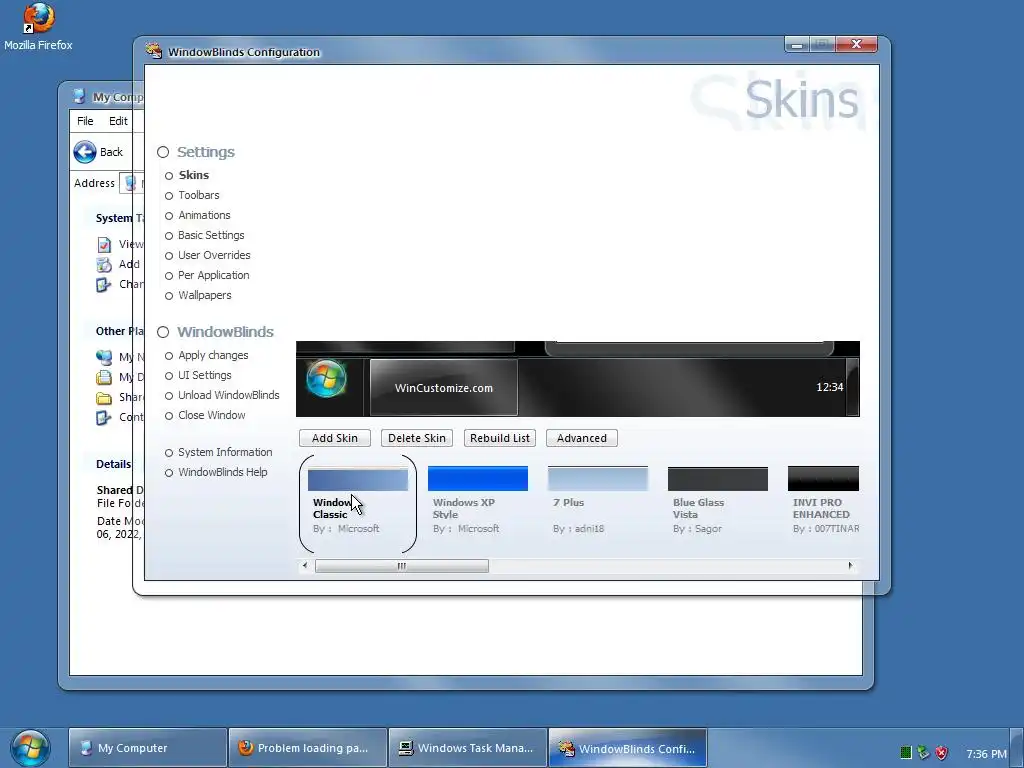This screenshot has height=768, width=1024.
Task: Click Unload WindowBlinds option
Action: point(229,395)
